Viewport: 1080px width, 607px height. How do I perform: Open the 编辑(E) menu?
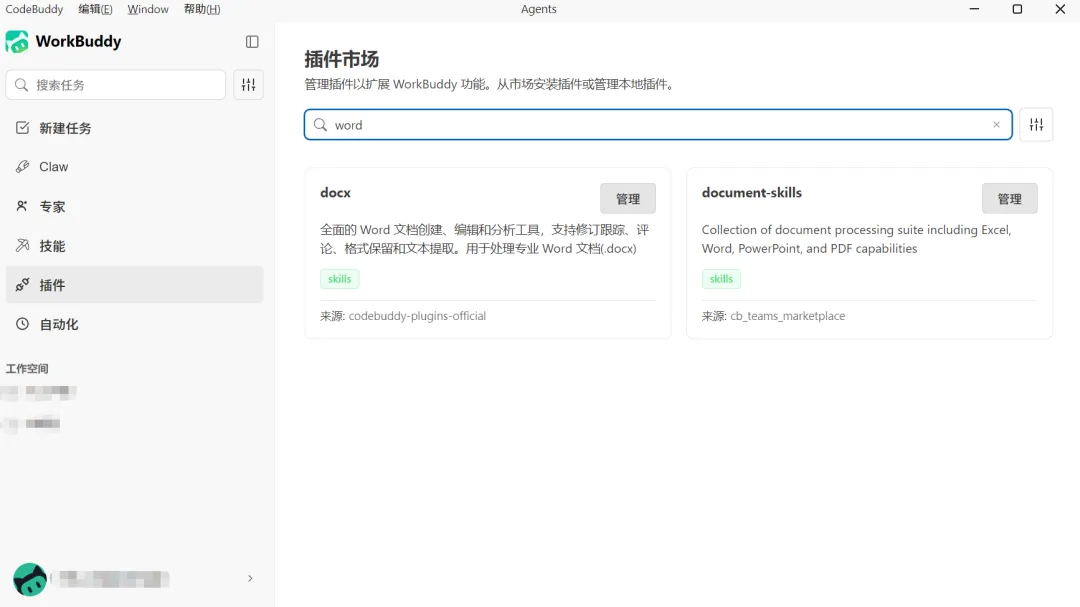(95, 9)
